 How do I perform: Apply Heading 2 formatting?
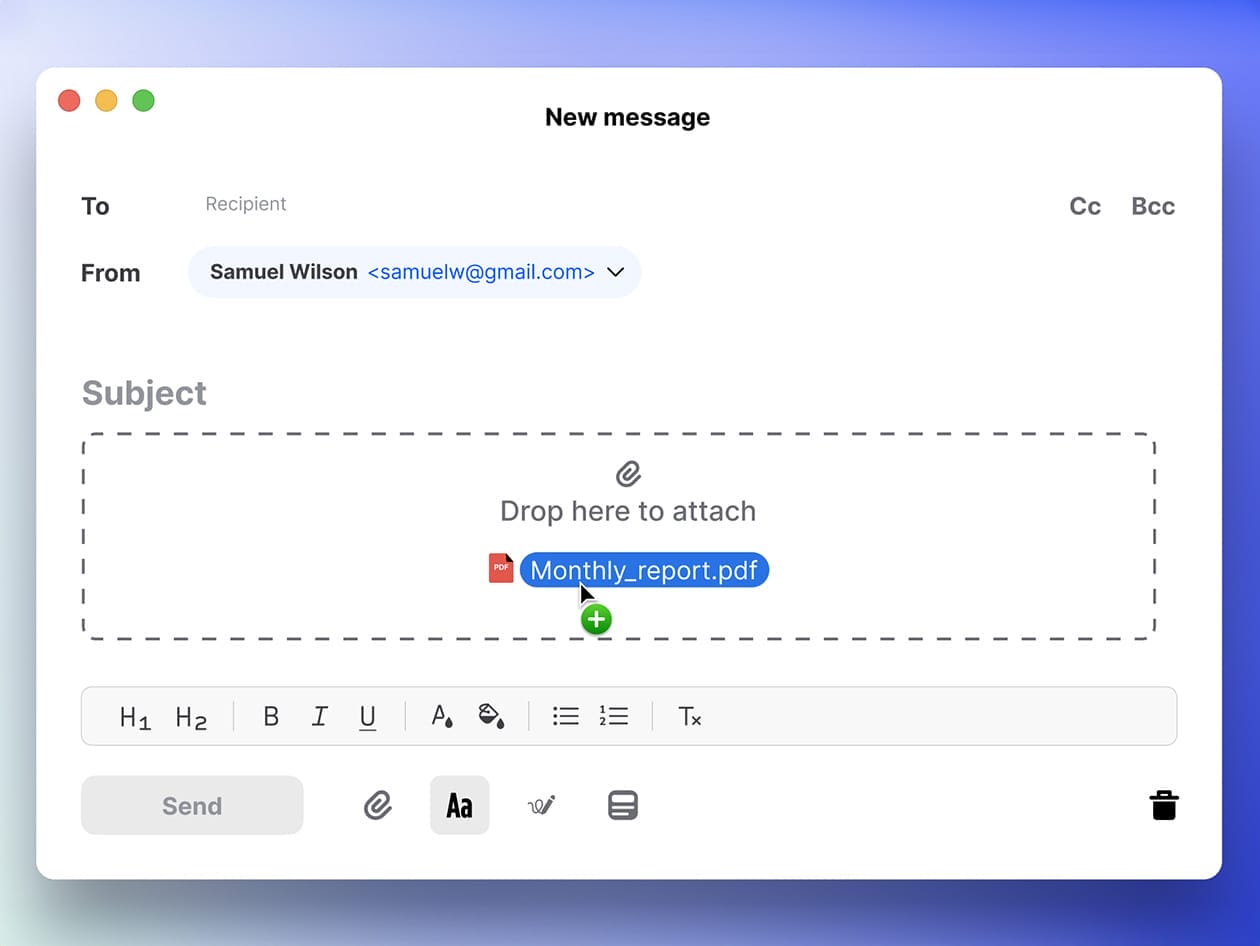click(191, 717)
